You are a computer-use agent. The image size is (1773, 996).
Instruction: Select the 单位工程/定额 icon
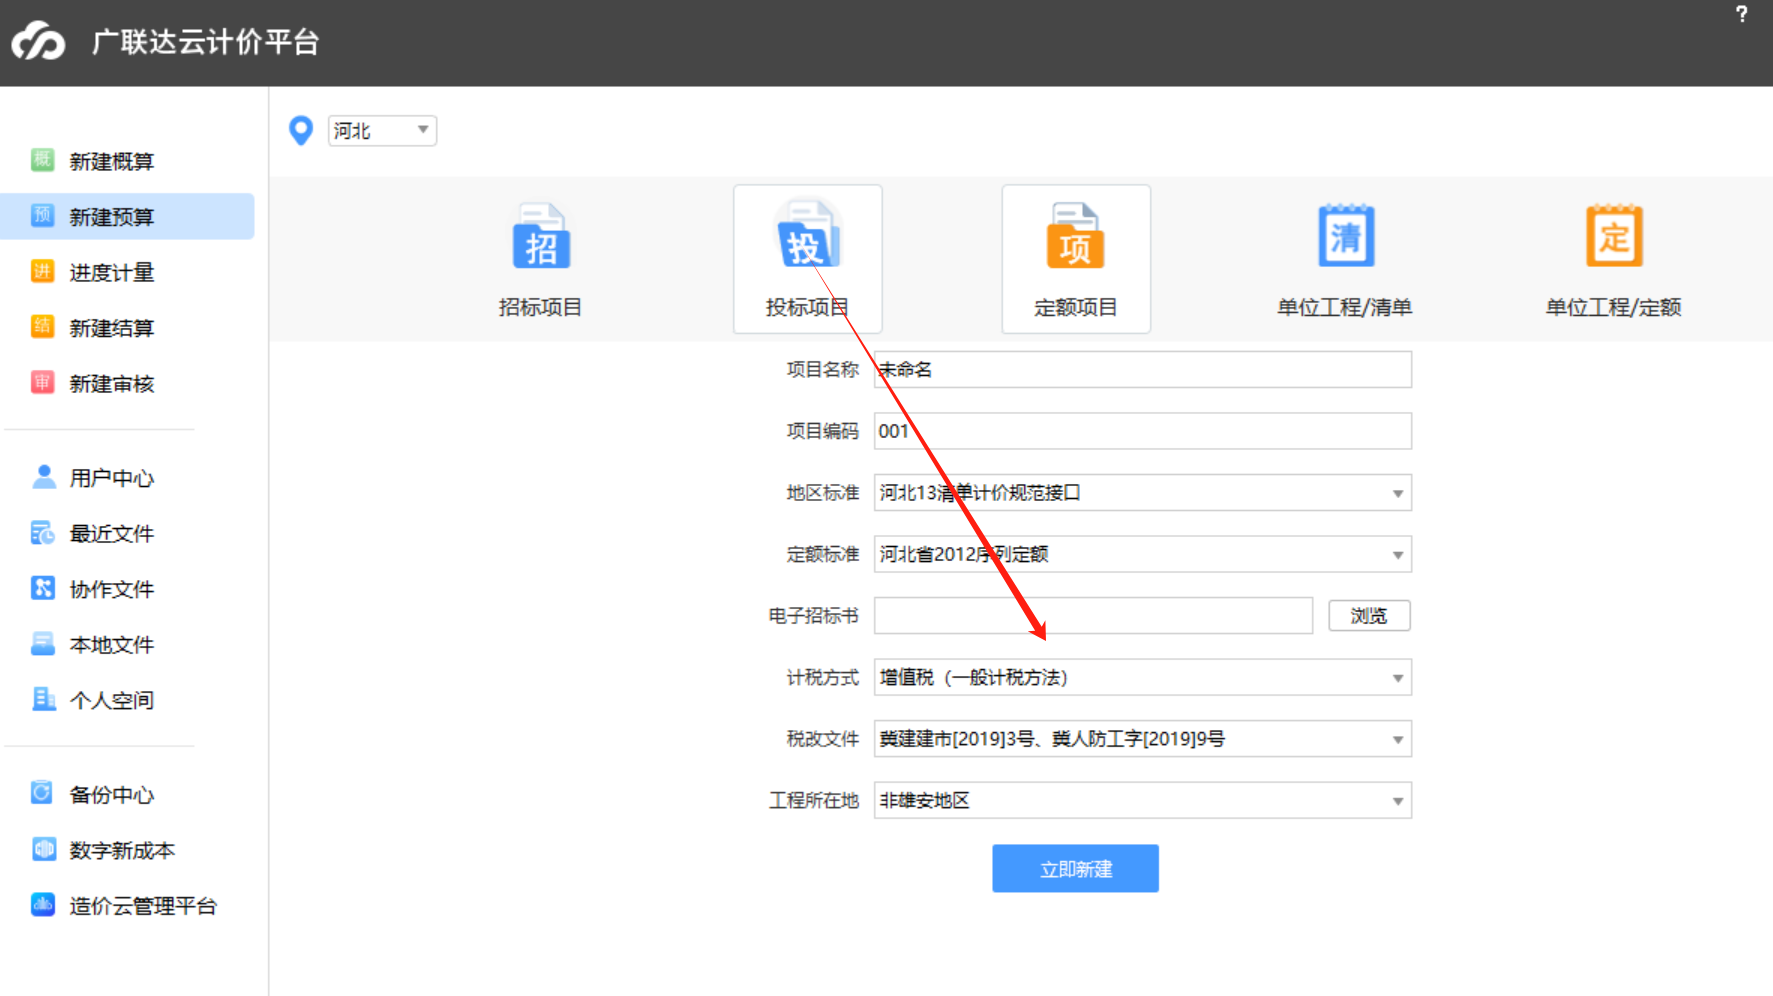point(1614,236)
